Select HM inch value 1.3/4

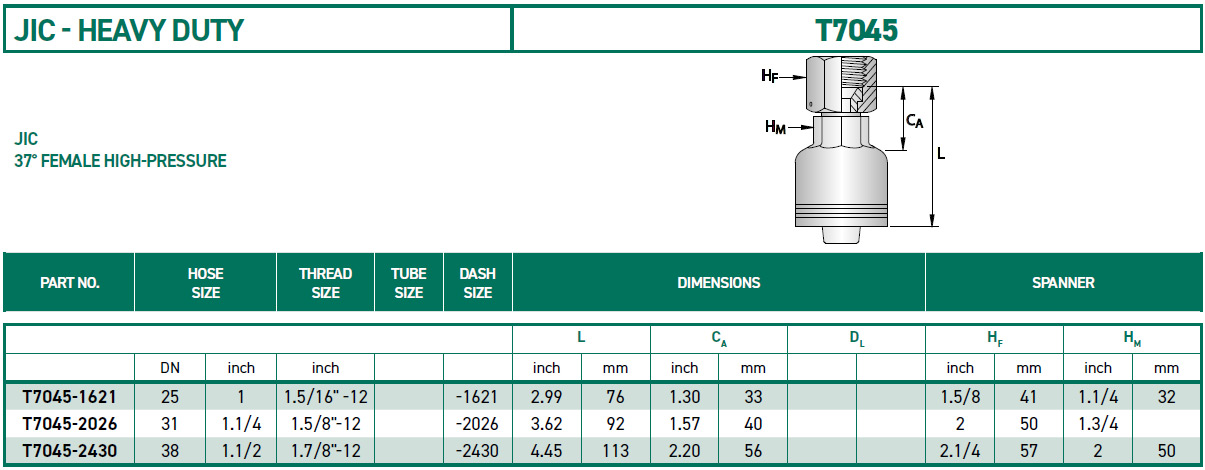point(1097,423)
